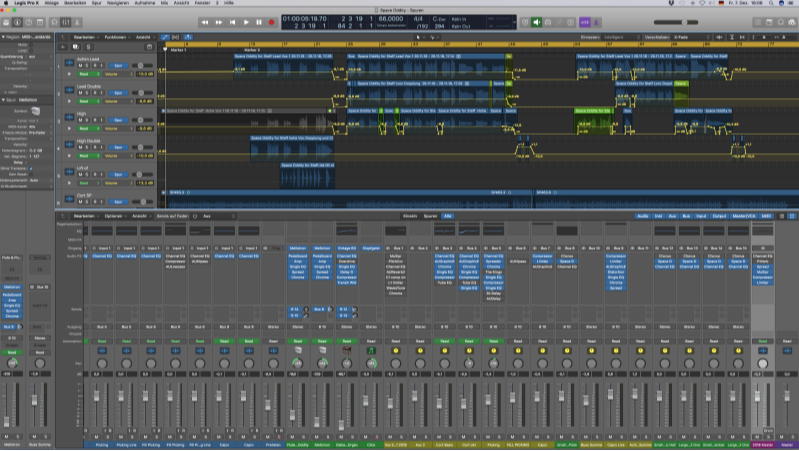The image size is (799, 451).
Task: Toggle the green solo speaker button
Action: click(537, 22)
